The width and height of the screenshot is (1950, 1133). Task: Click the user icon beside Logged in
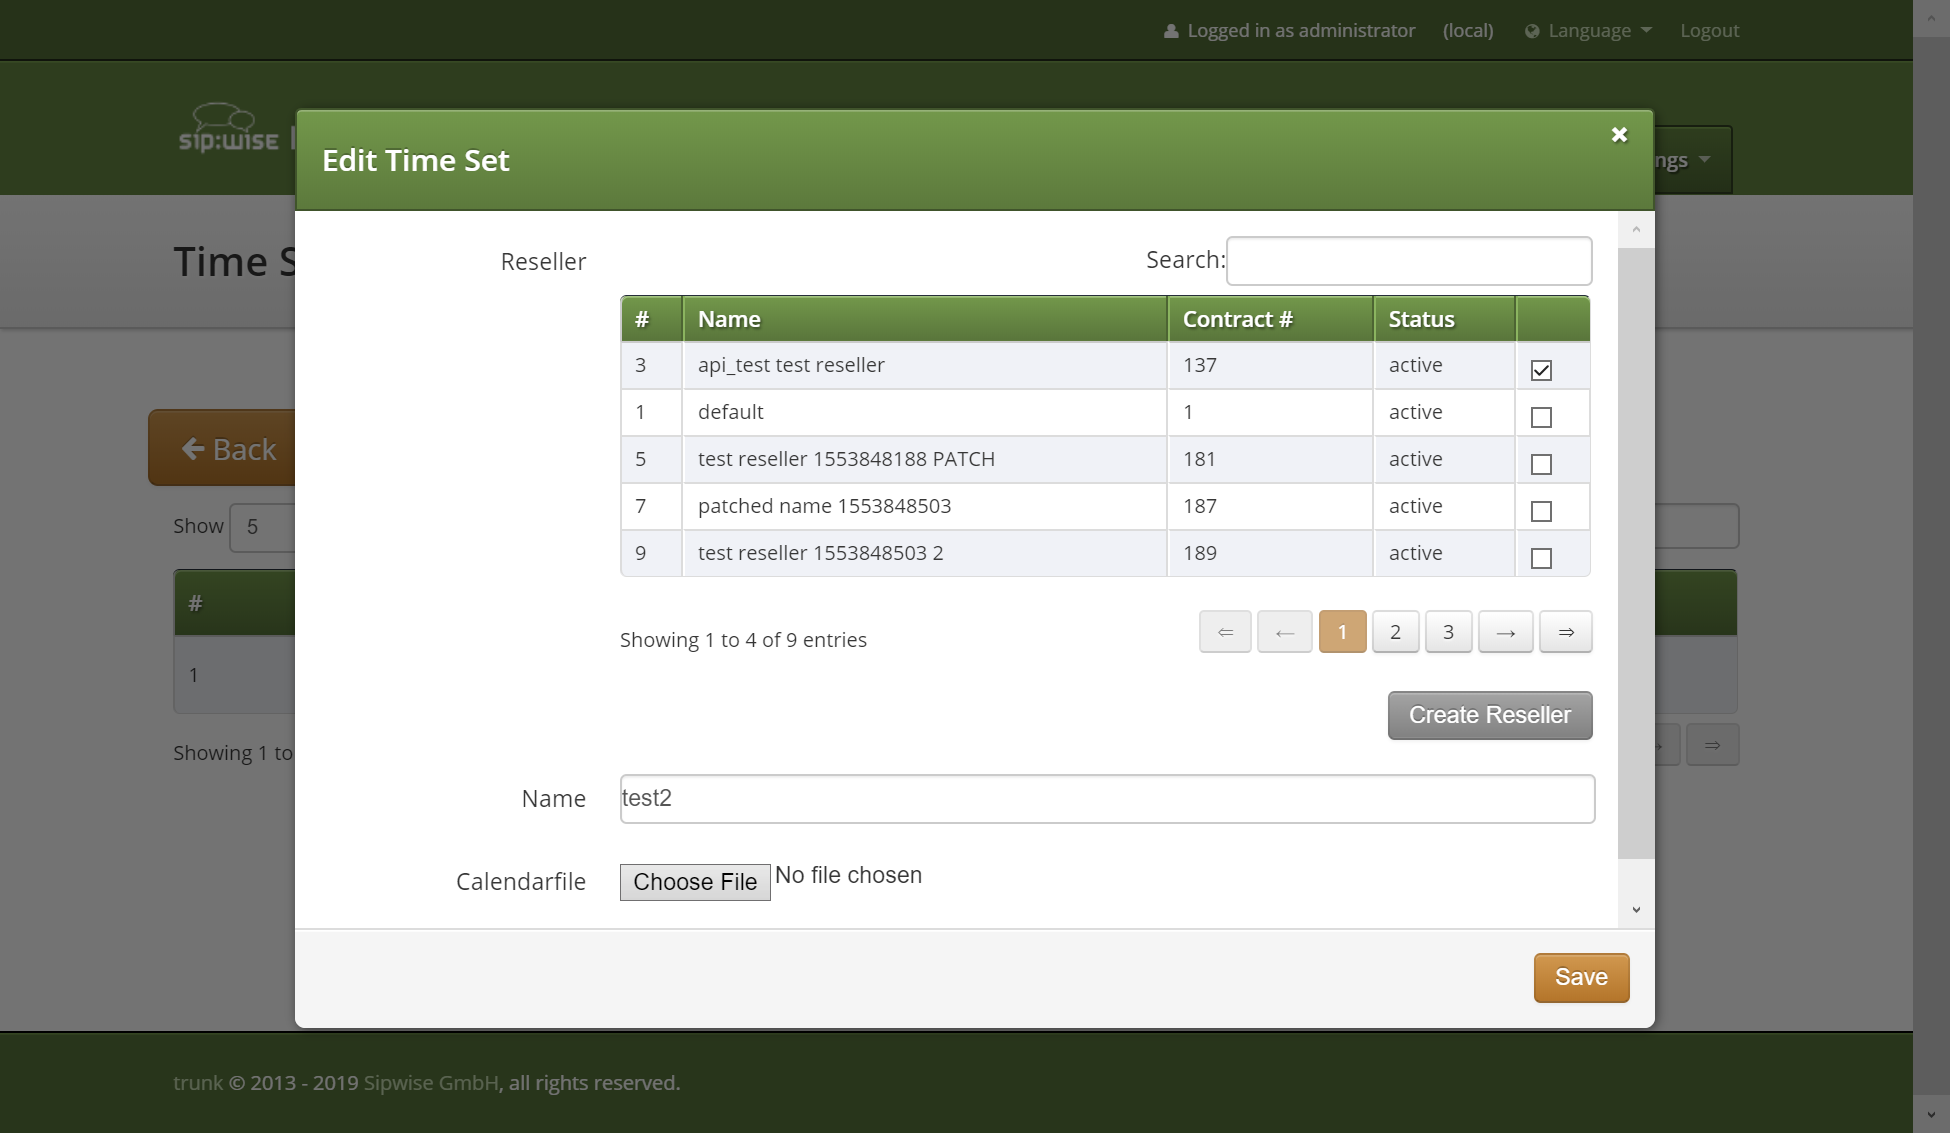[1170, 31]
